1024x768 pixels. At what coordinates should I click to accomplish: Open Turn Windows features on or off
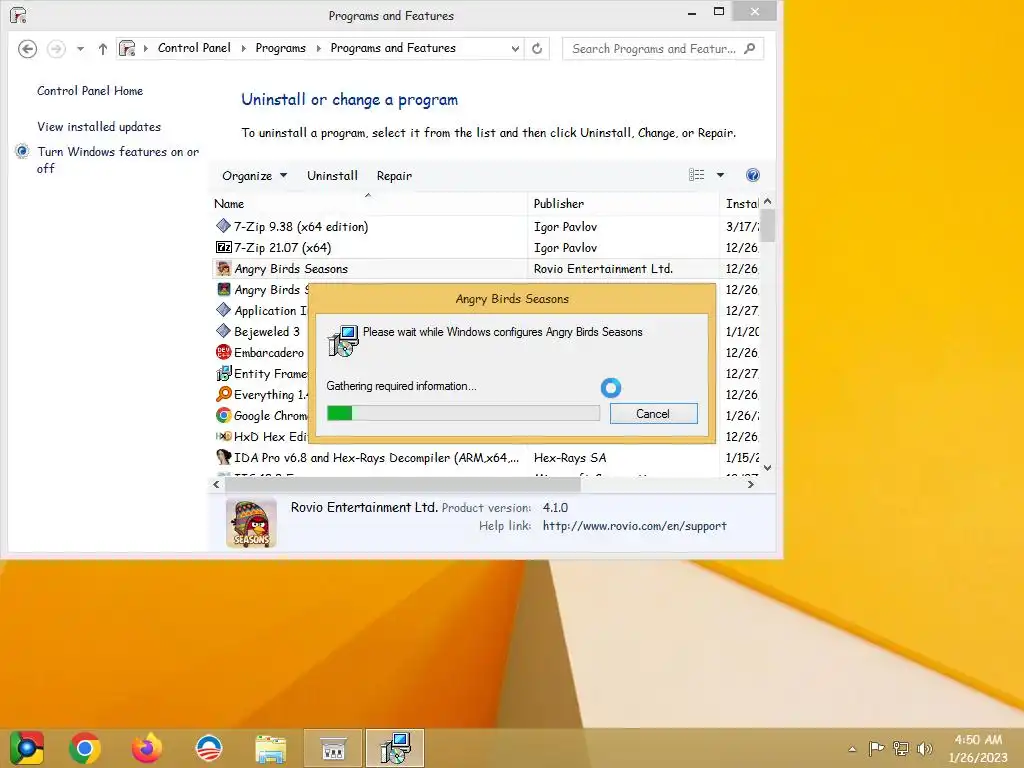point(118,160)
